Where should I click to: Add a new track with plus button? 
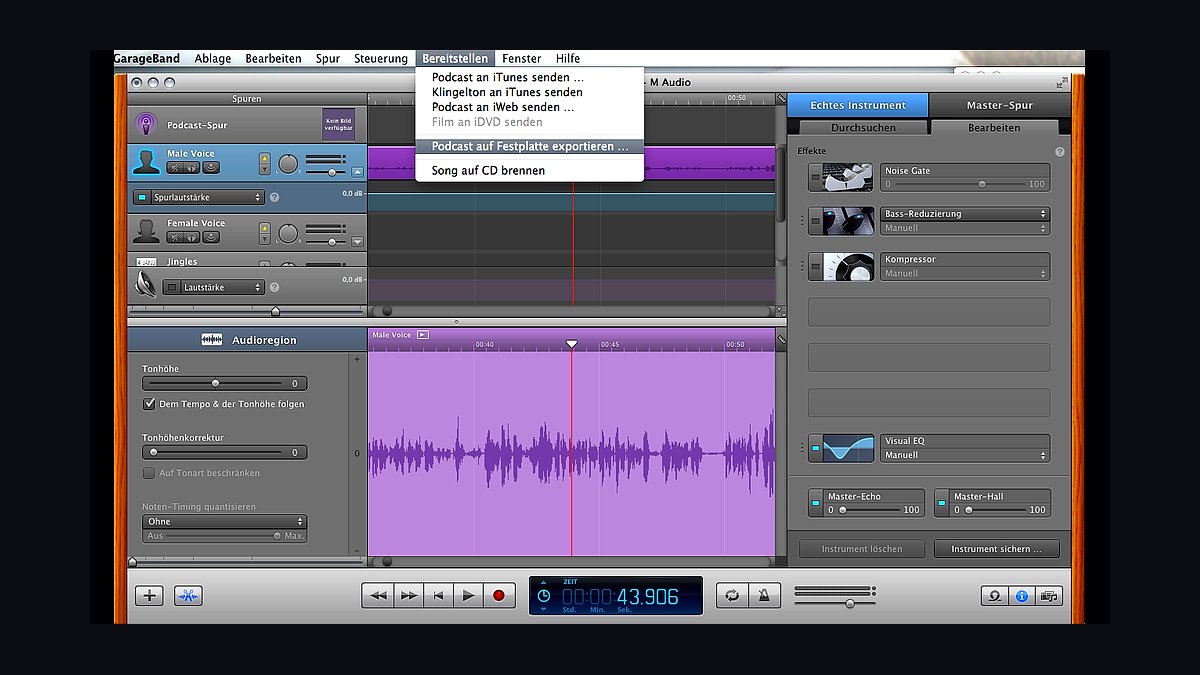click(149, 595)
